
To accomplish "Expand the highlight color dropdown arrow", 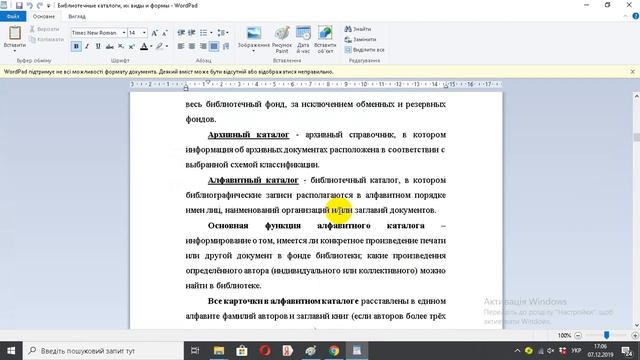I will point(167,46).
